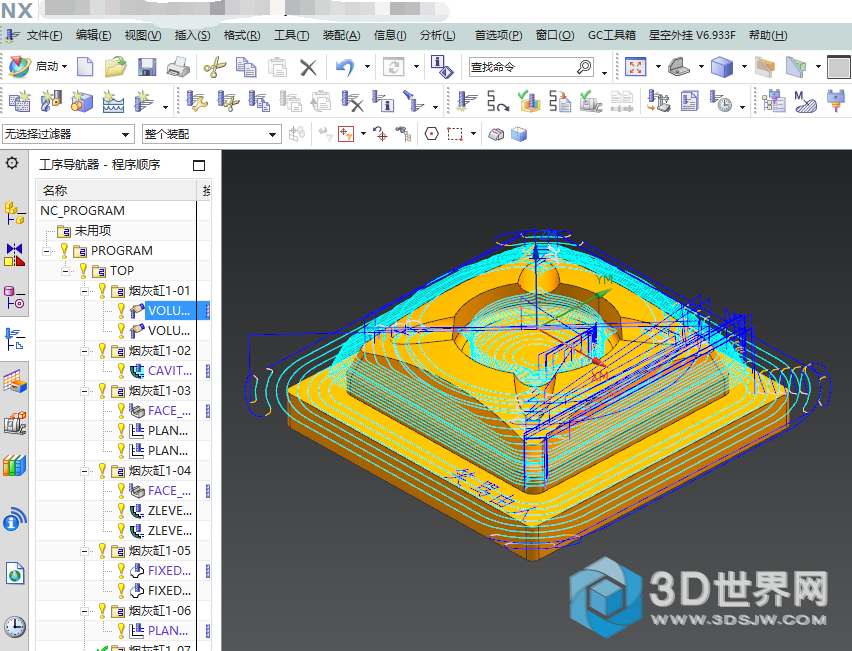Open the 编辑(E) menu
The image size is (852, 651).
[x=93, y=35]
